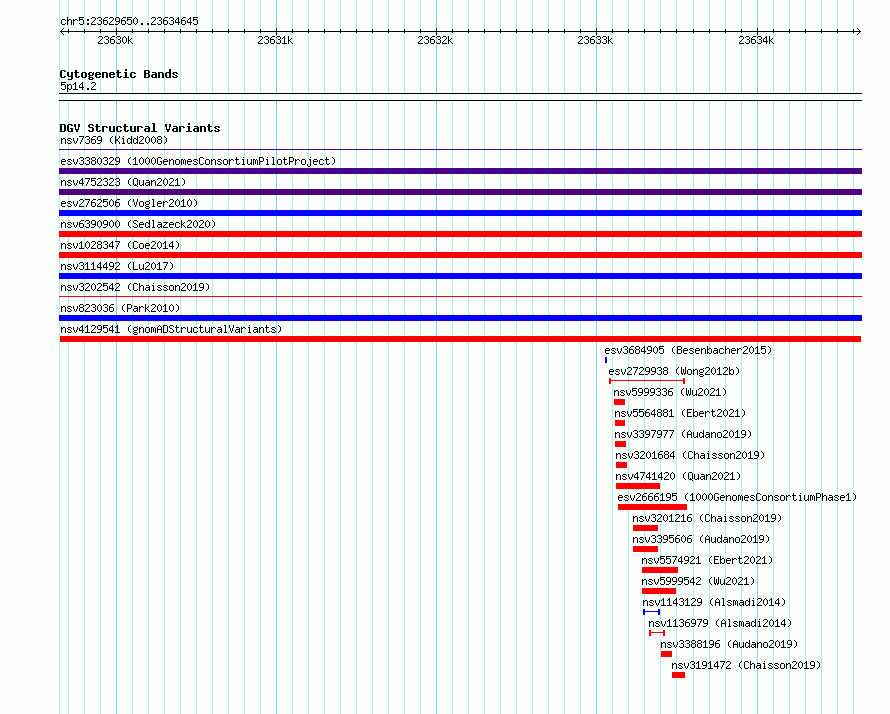890x714 pixels.
Task: Open the esv2666195 1000GenomesConsortiumPhase1 label
Action: (737, 497)
